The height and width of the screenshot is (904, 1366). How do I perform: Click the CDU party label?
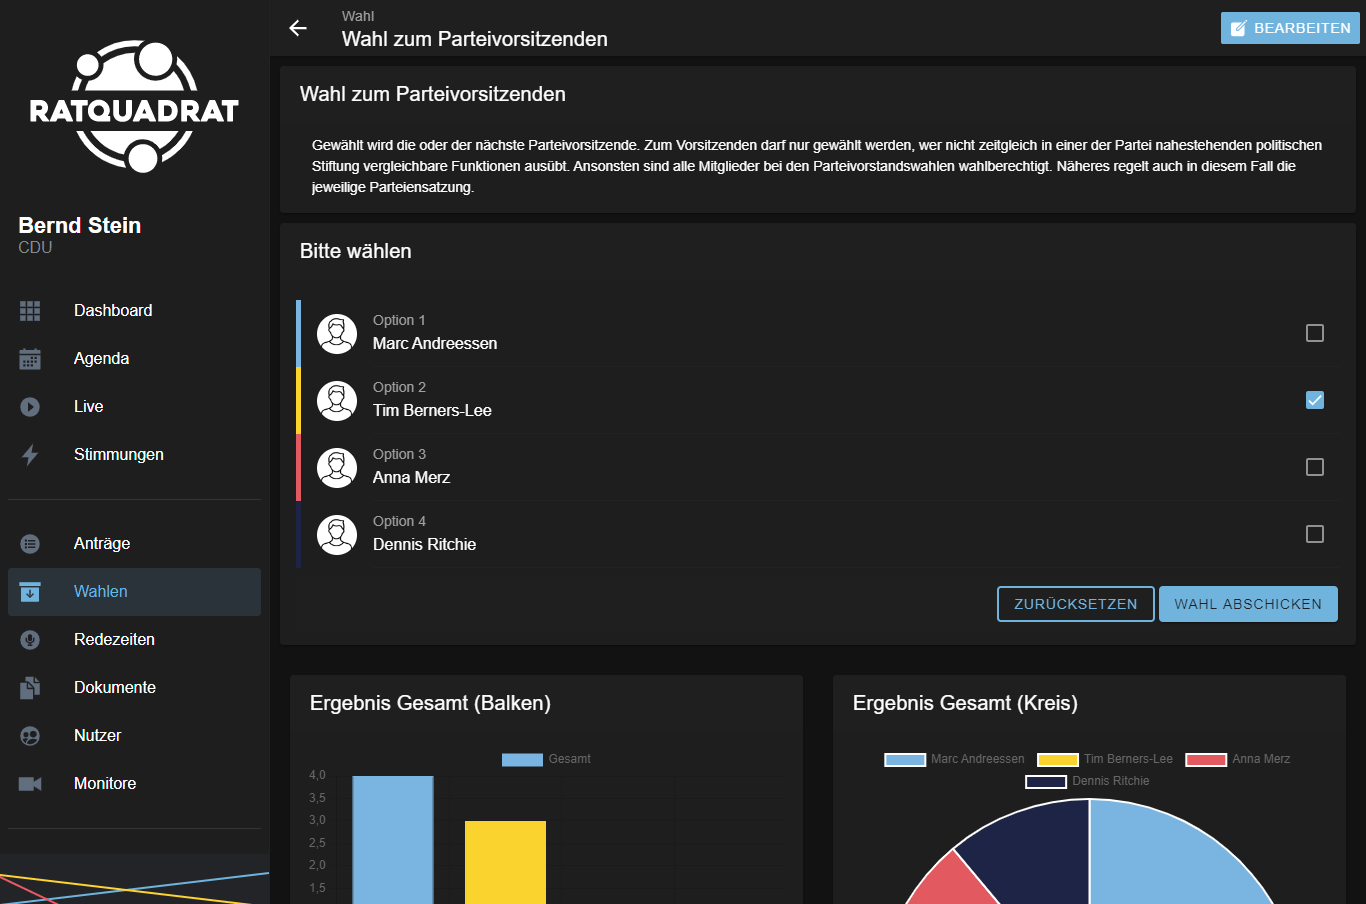pos(35,248)
